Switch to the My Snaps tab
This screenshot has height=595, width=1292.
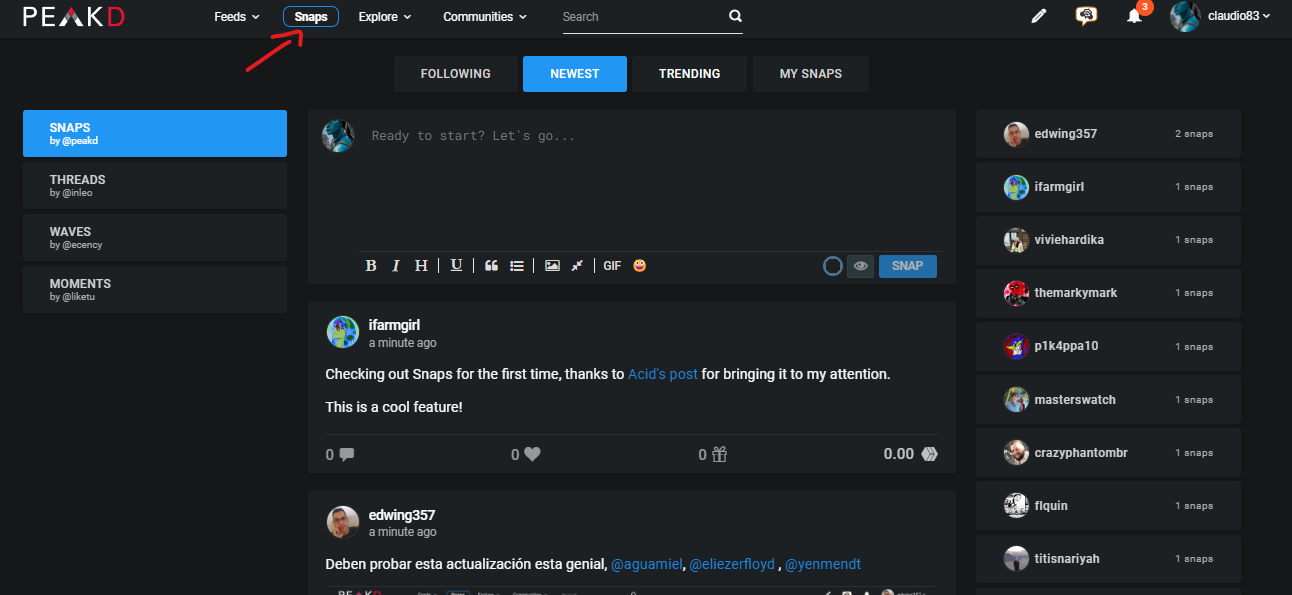click(811, 74)
